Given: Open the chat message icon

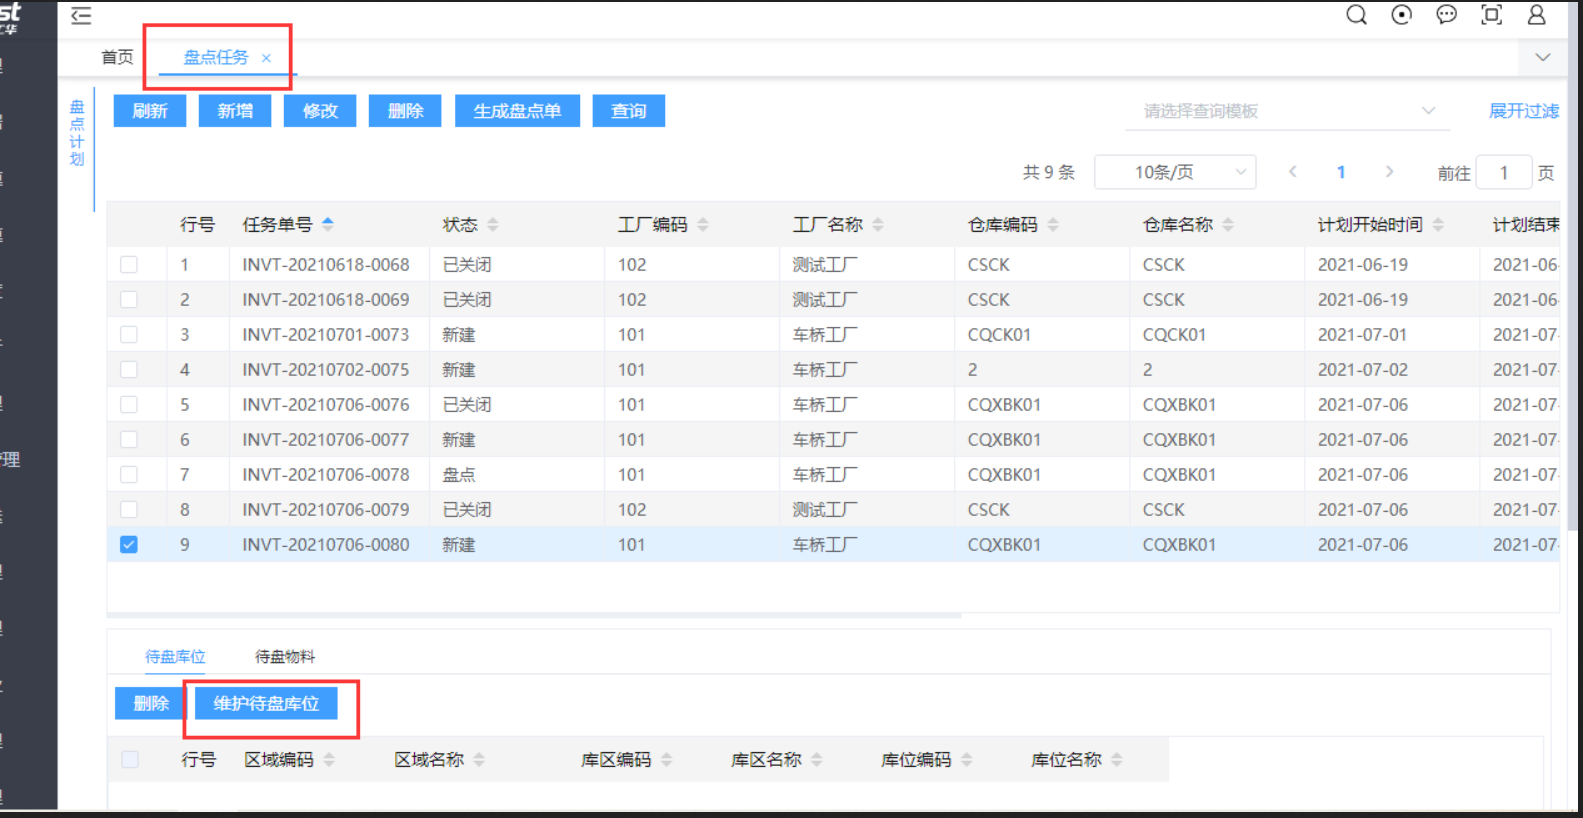Looking at the screenshot, I should pos(1446,15).
